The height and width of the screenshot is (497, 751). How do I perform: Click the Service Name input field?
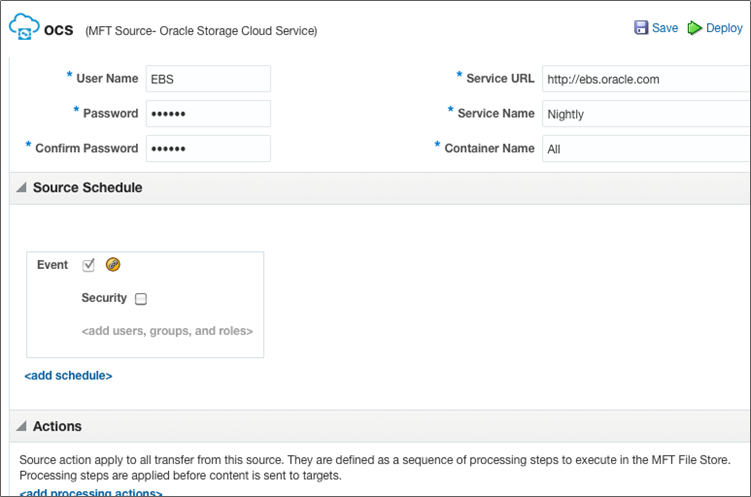[x=647, y=113]
